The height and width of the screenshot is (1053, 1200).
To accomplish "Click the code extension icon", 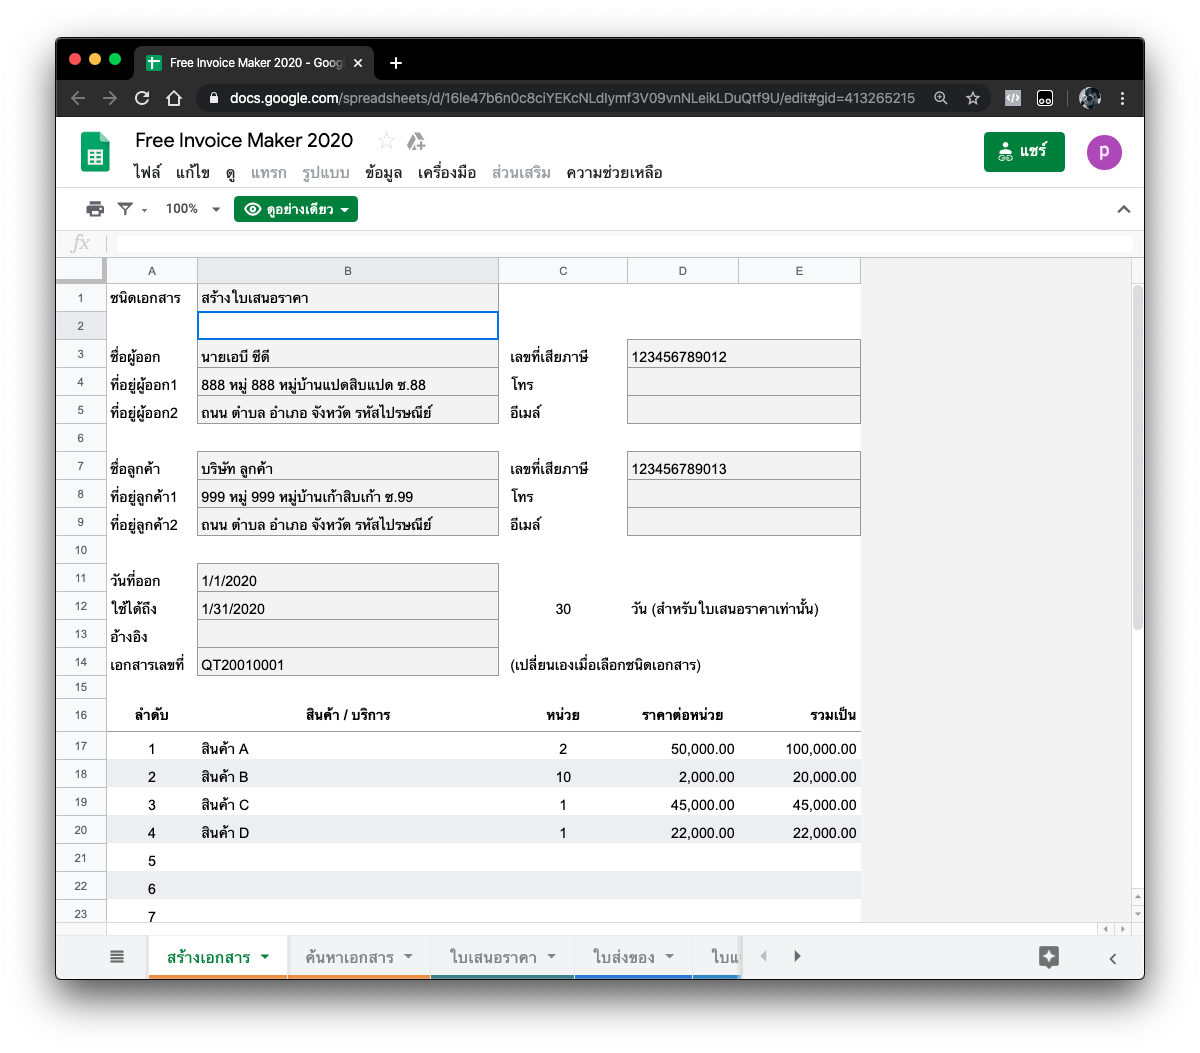I will point(1013,98).
